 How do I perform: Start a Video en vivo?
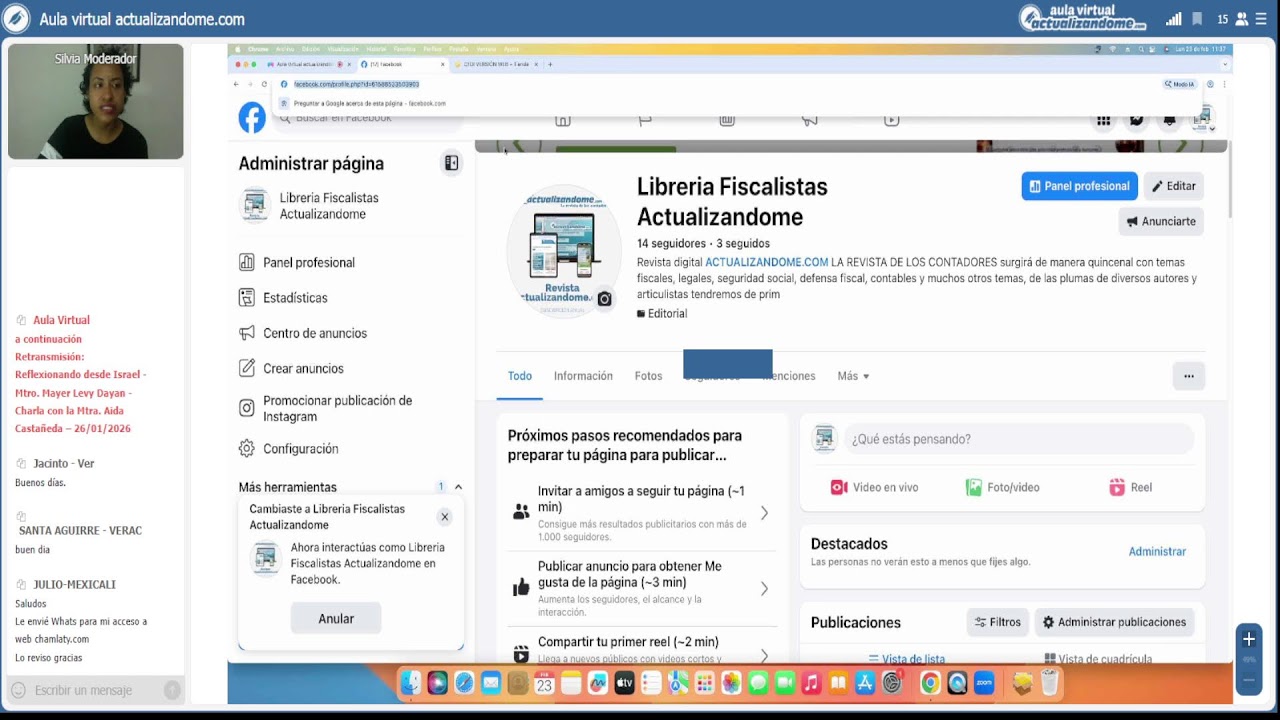click(x=874, y=487)
